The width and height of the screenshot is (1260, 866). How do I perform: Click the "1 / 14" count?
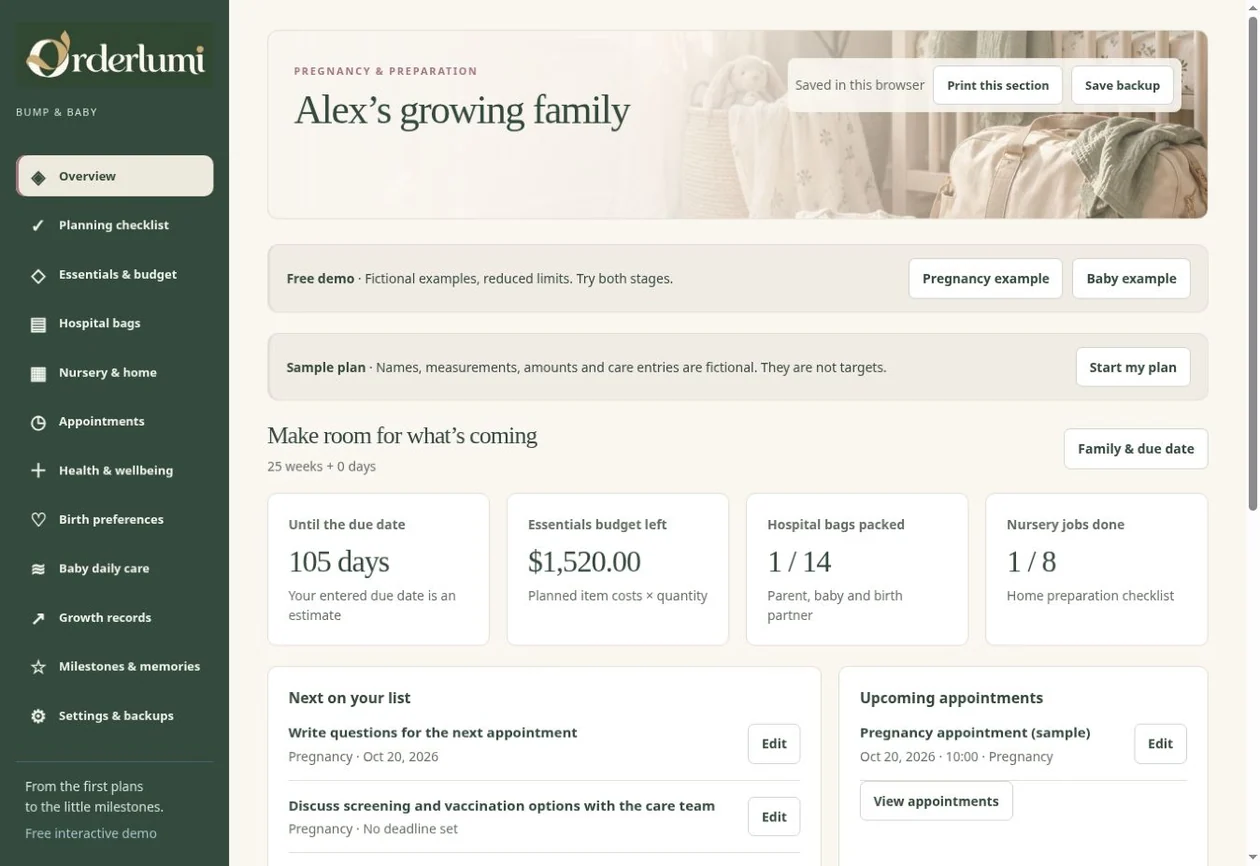click(799, 561)
